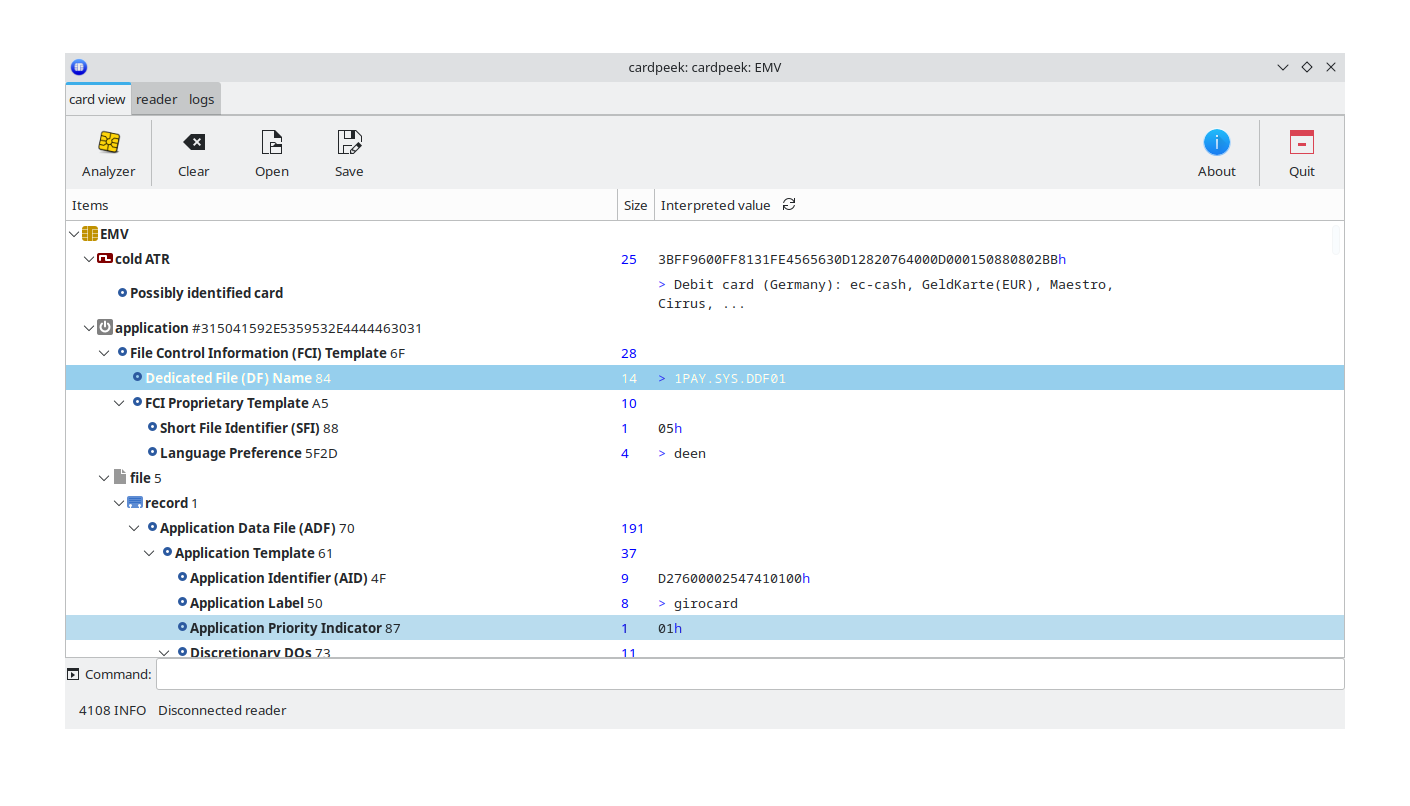Select the Analyzer tool in the toolbar
Image resolution: width=1410 pixels, height=806 pixels.
[x=107, y=150]
